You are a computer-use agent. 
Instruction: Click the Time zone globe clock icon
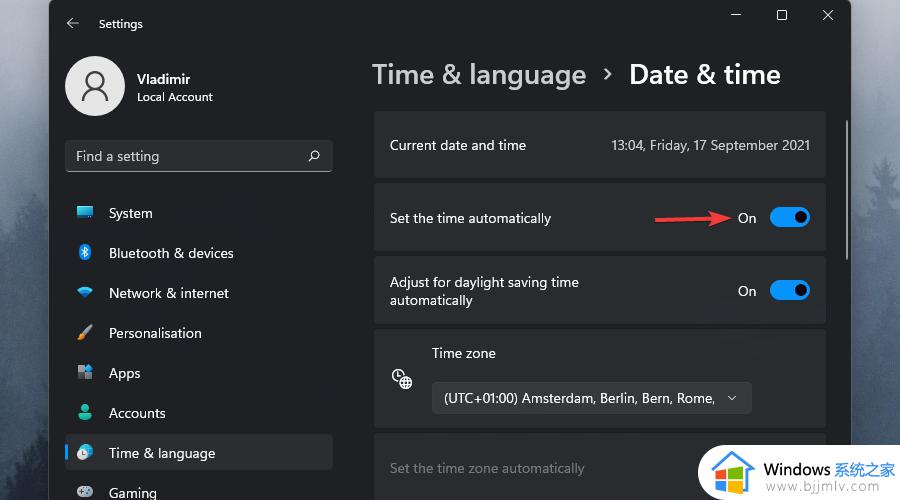(402, 379)
